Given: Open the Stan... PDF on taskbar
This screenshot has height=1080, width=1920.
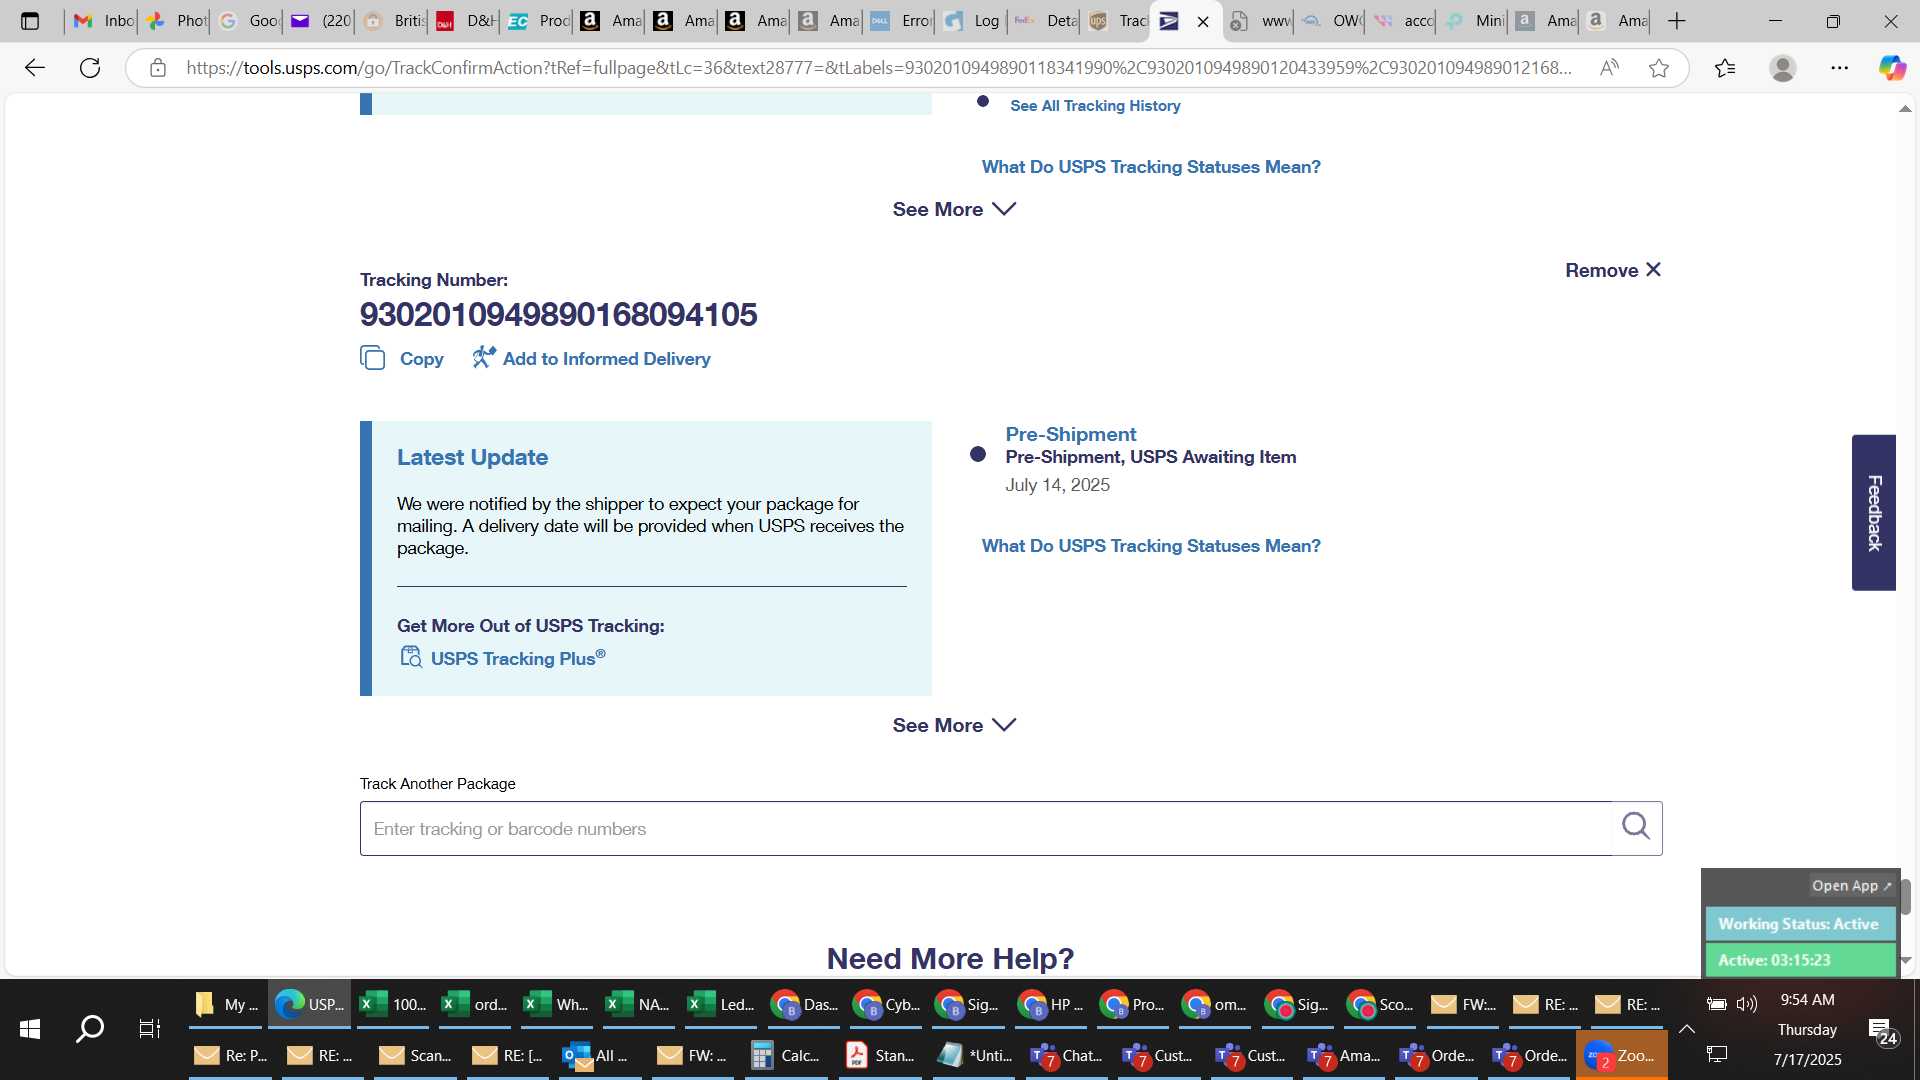Looking at the screenshot, I should point(879,1055).
